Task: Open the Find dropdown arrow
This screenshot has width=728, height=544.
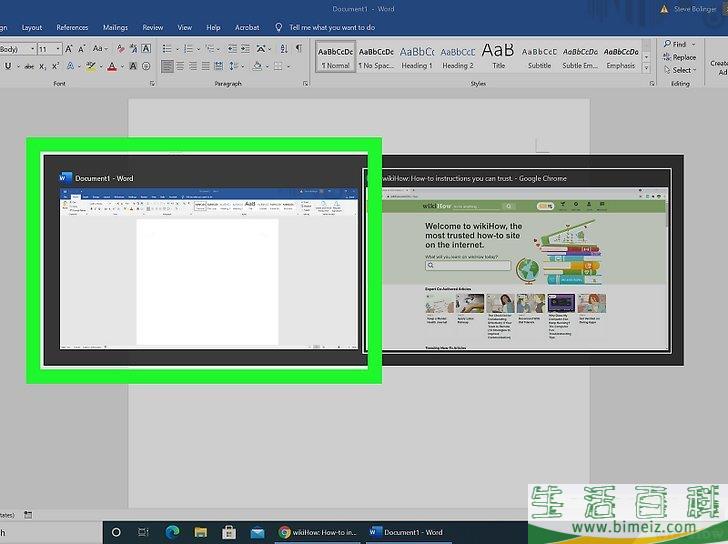Action: (694, 45)
